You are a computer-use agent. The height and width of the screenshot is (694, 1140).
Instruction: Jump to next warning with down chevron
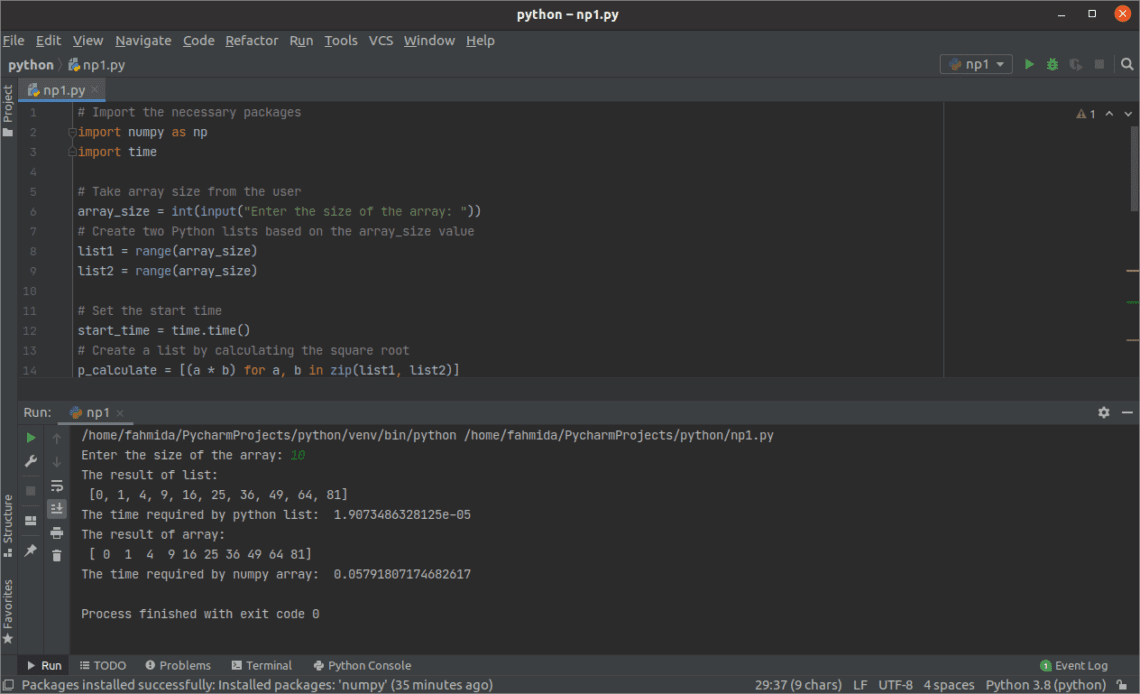click(1128, 114)
